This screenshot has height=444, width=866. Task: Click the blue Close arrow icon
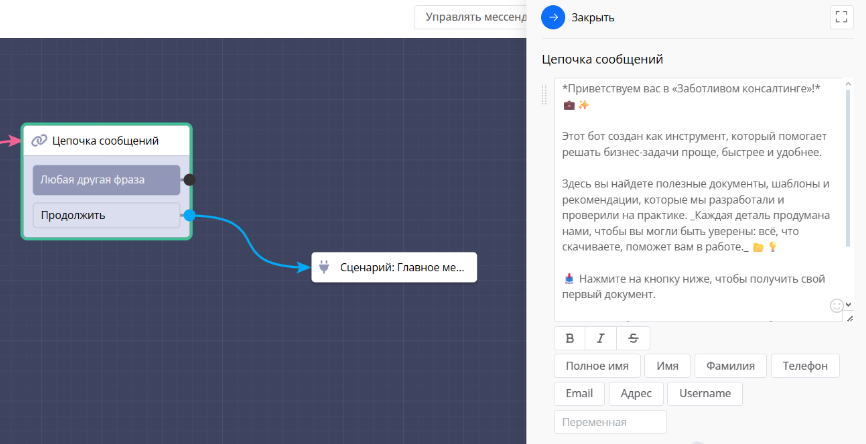click(x=553, y=17)
